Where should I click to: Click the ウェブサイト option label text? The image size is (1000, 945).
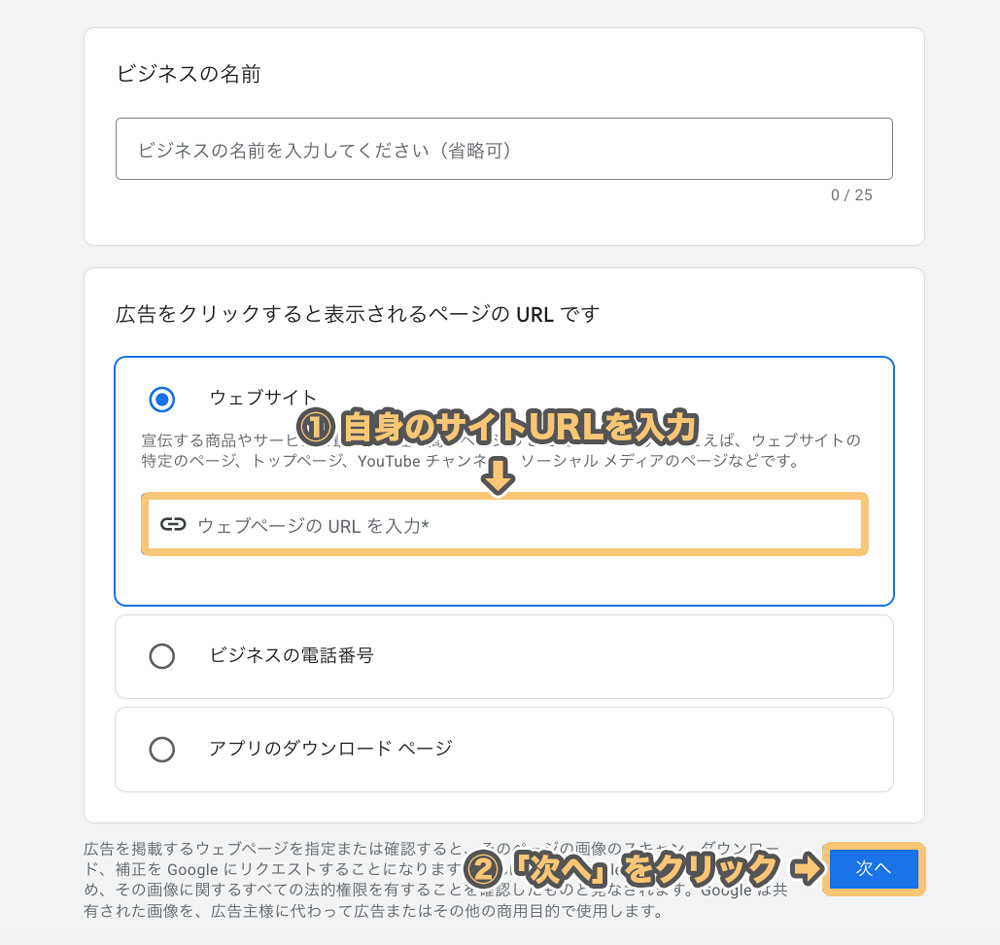point(263,397)
